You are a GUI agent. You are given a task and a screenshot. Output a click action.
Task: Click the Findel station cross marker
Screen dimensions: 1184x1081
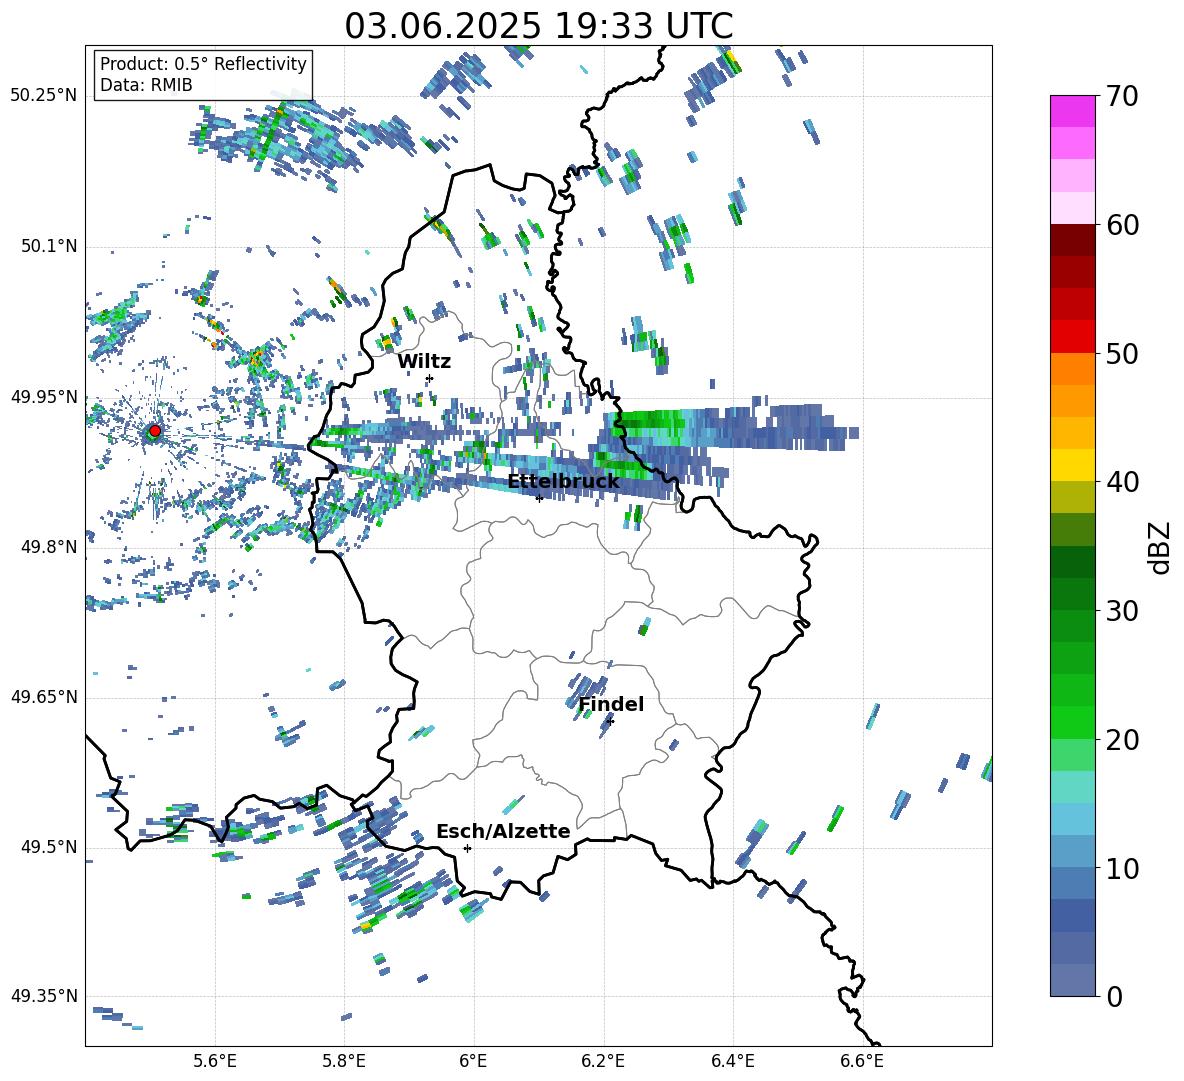tap(610, 722)
